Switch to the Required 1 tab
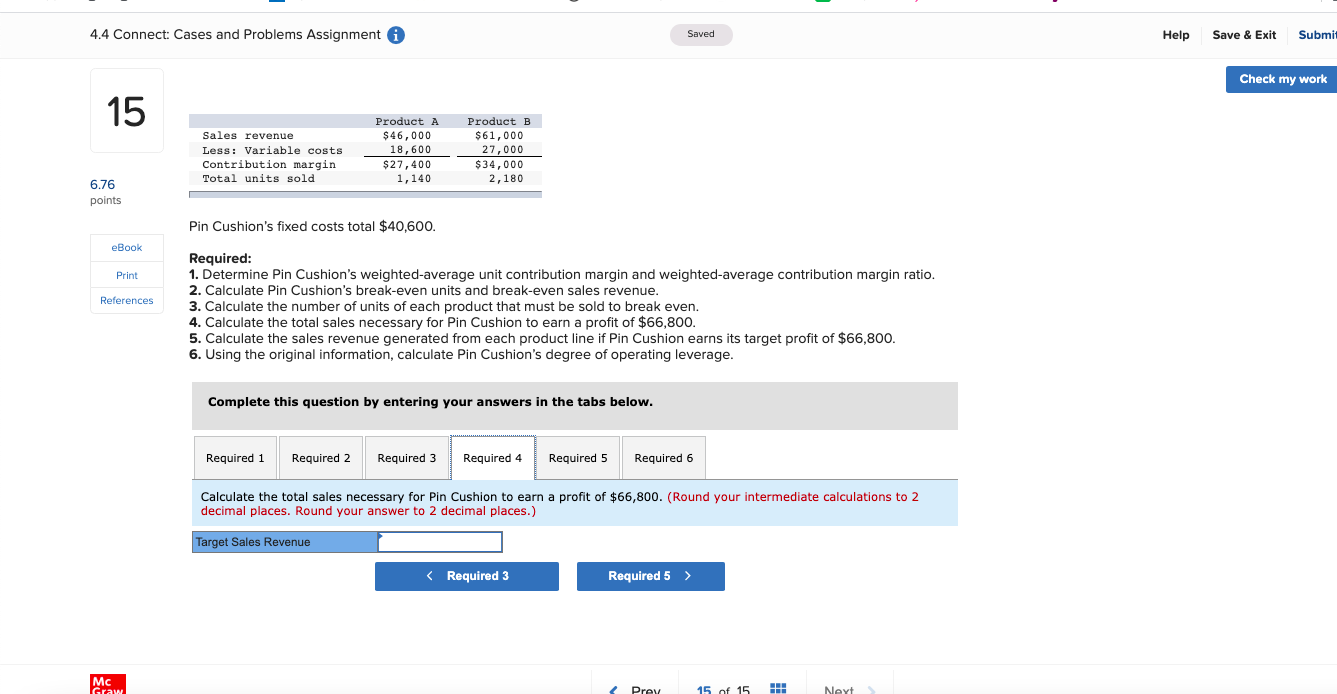 (x=235, y=457)
